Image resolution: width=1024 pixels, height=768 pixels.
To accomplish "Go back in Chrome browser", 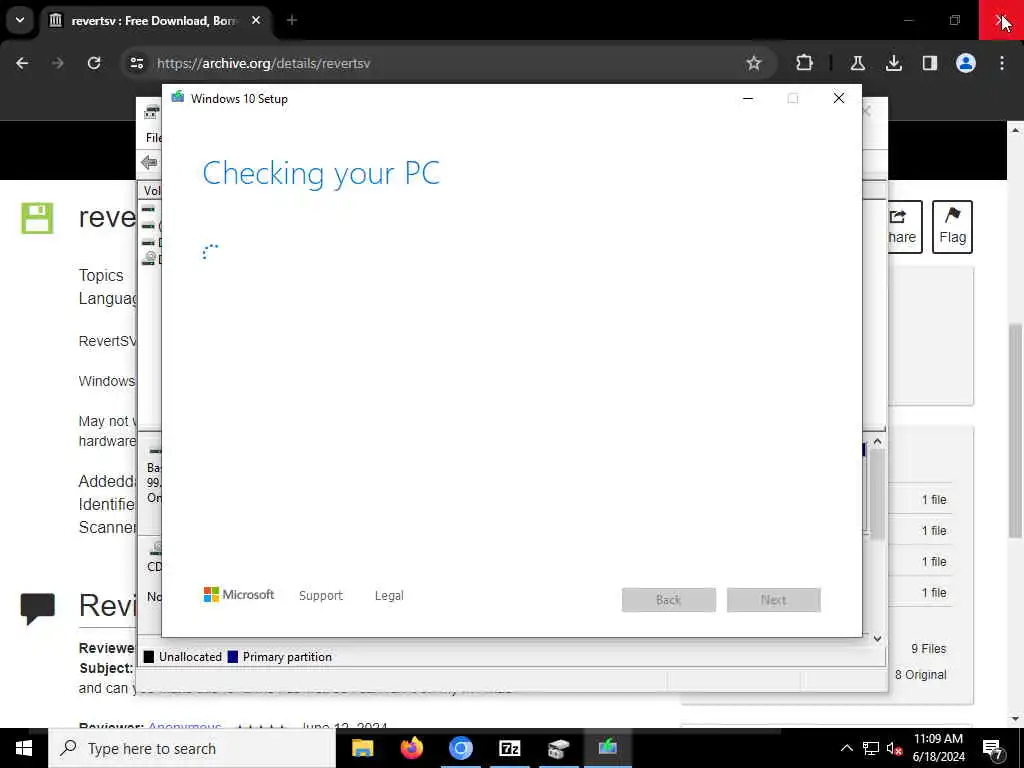I will [x=22, y=63].
